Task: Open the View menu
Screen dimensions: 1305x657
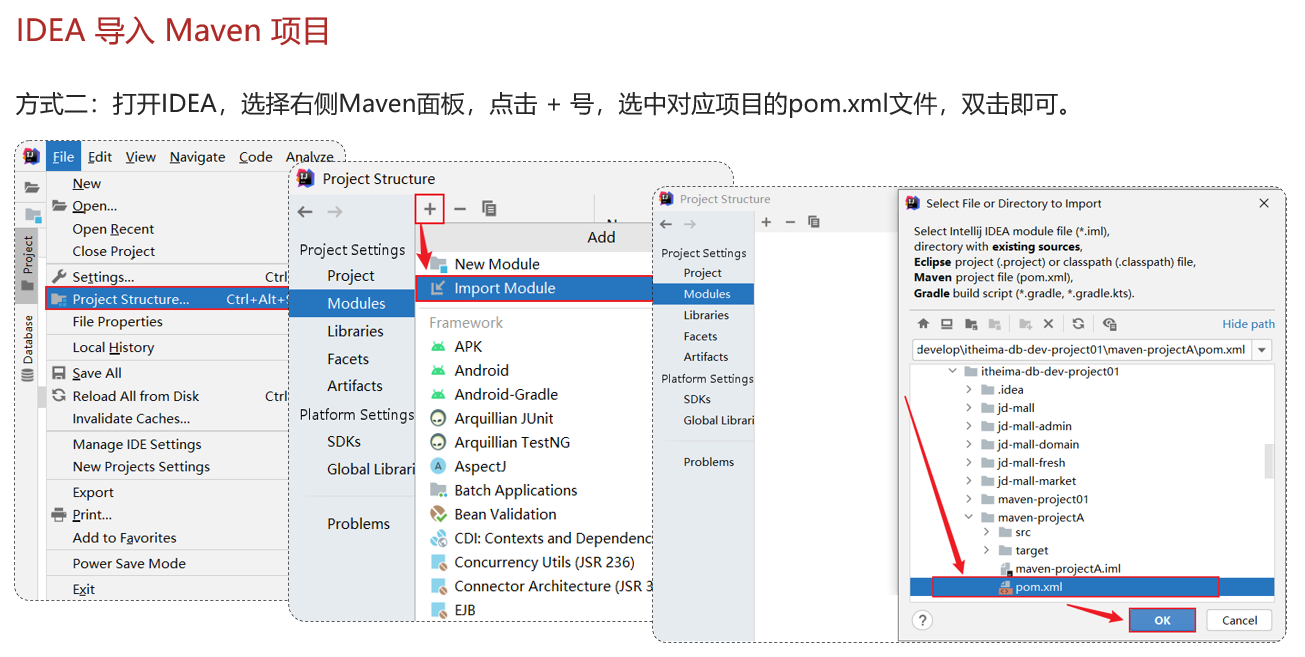Action: [x=140, y=157]
